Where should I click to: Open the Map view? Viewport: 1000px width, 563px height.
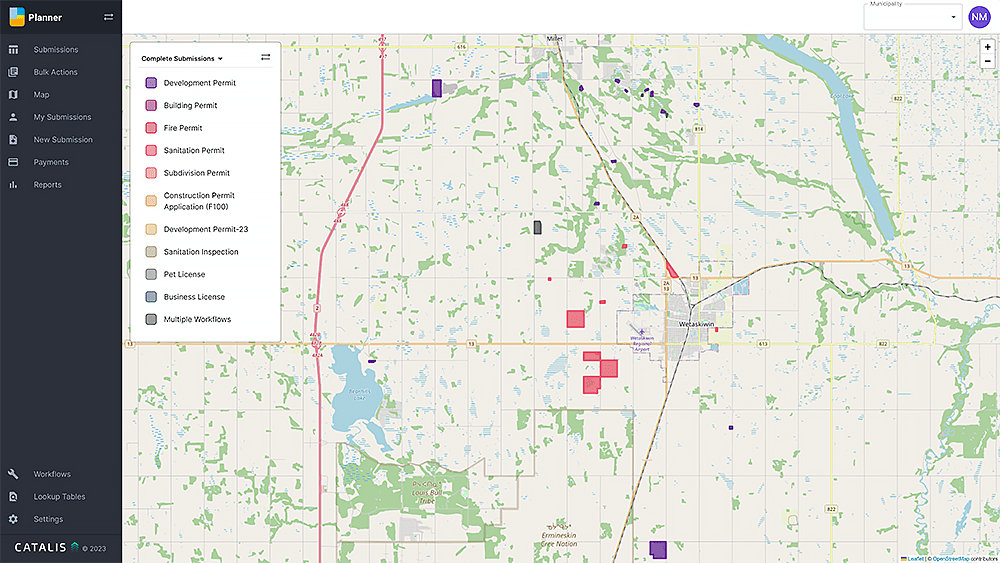[41, 94]
